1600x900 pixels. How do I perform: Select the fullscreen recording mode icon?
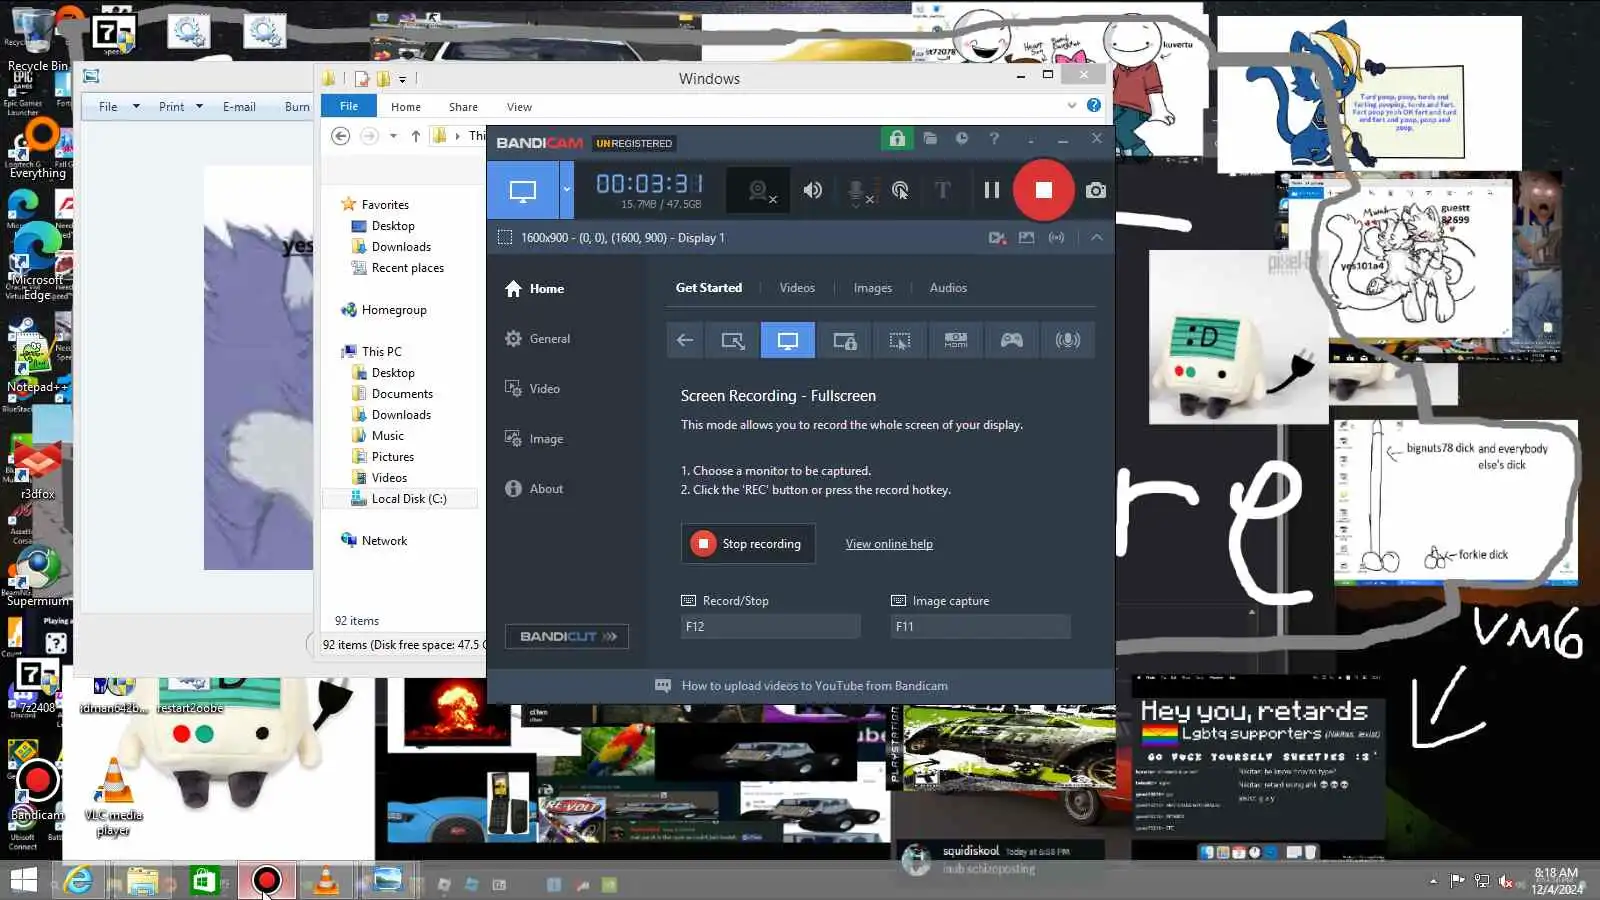click(x=788, y=340)
